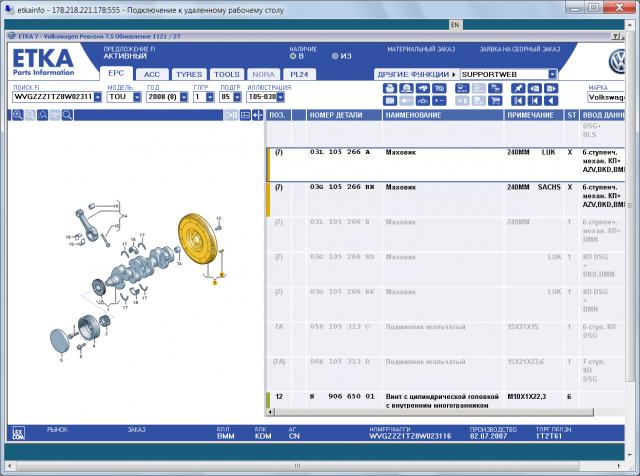
Task: Click the parts table horizontal scrollbar
Action: coord(434,412)
